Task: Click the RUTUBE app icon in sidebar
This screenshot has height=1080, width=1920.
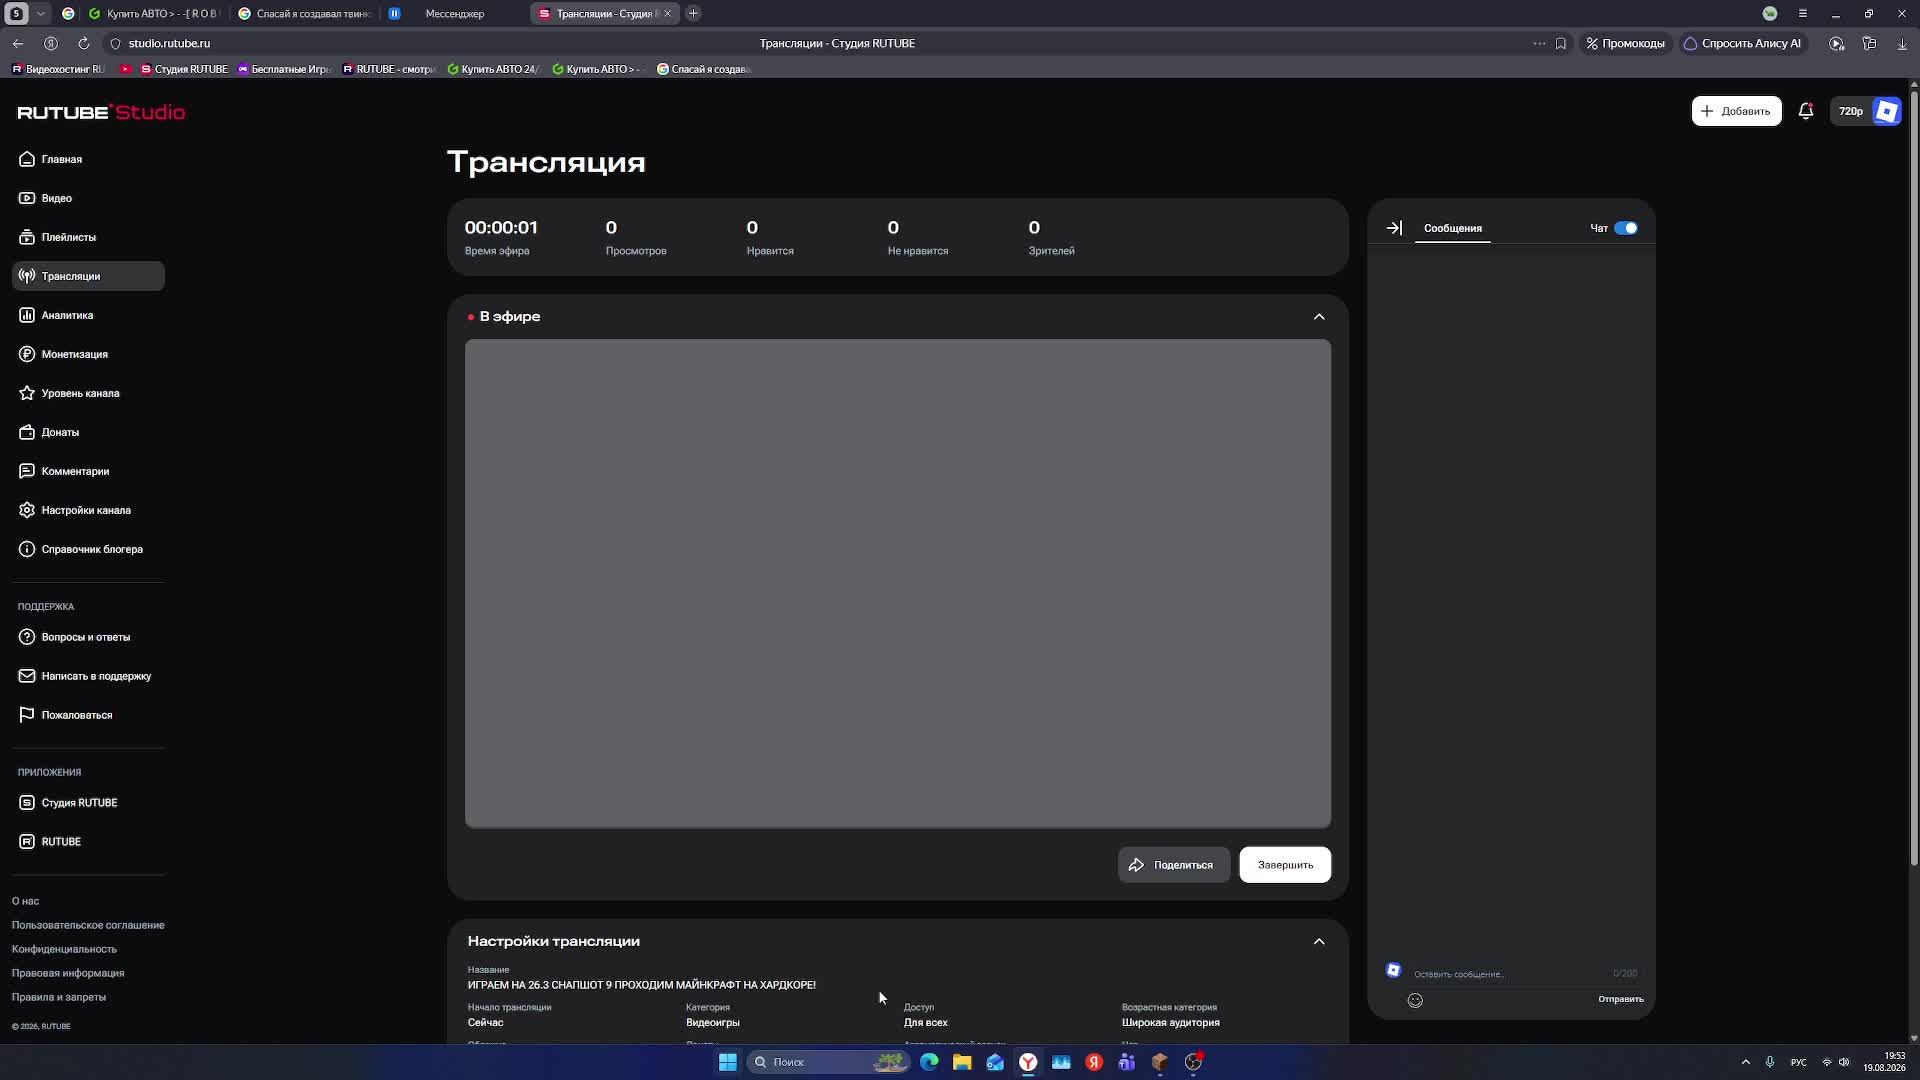Action: pos(27,842)
